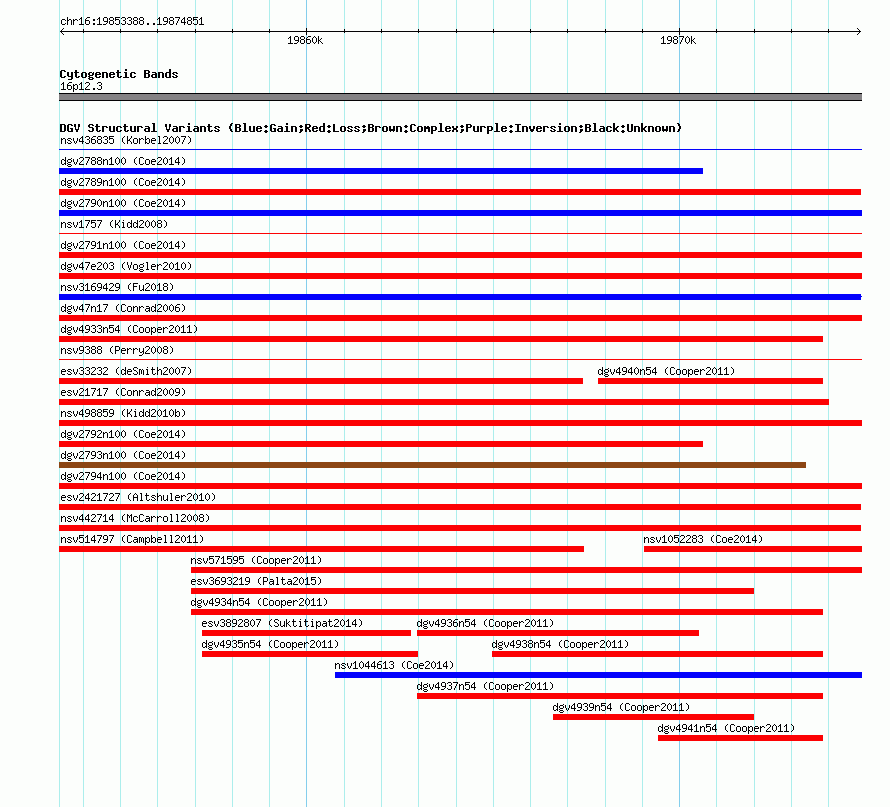Select the red nsv514797 loss bar
Viewport: 890px width, 807px height.
coord(321,549)
